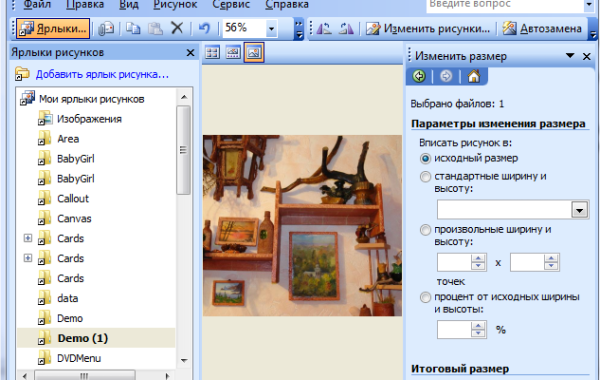This screenshot has height=380, width=600.
Task: Select the Demo (1) folder shortcut
Action: tap(83, 338)
